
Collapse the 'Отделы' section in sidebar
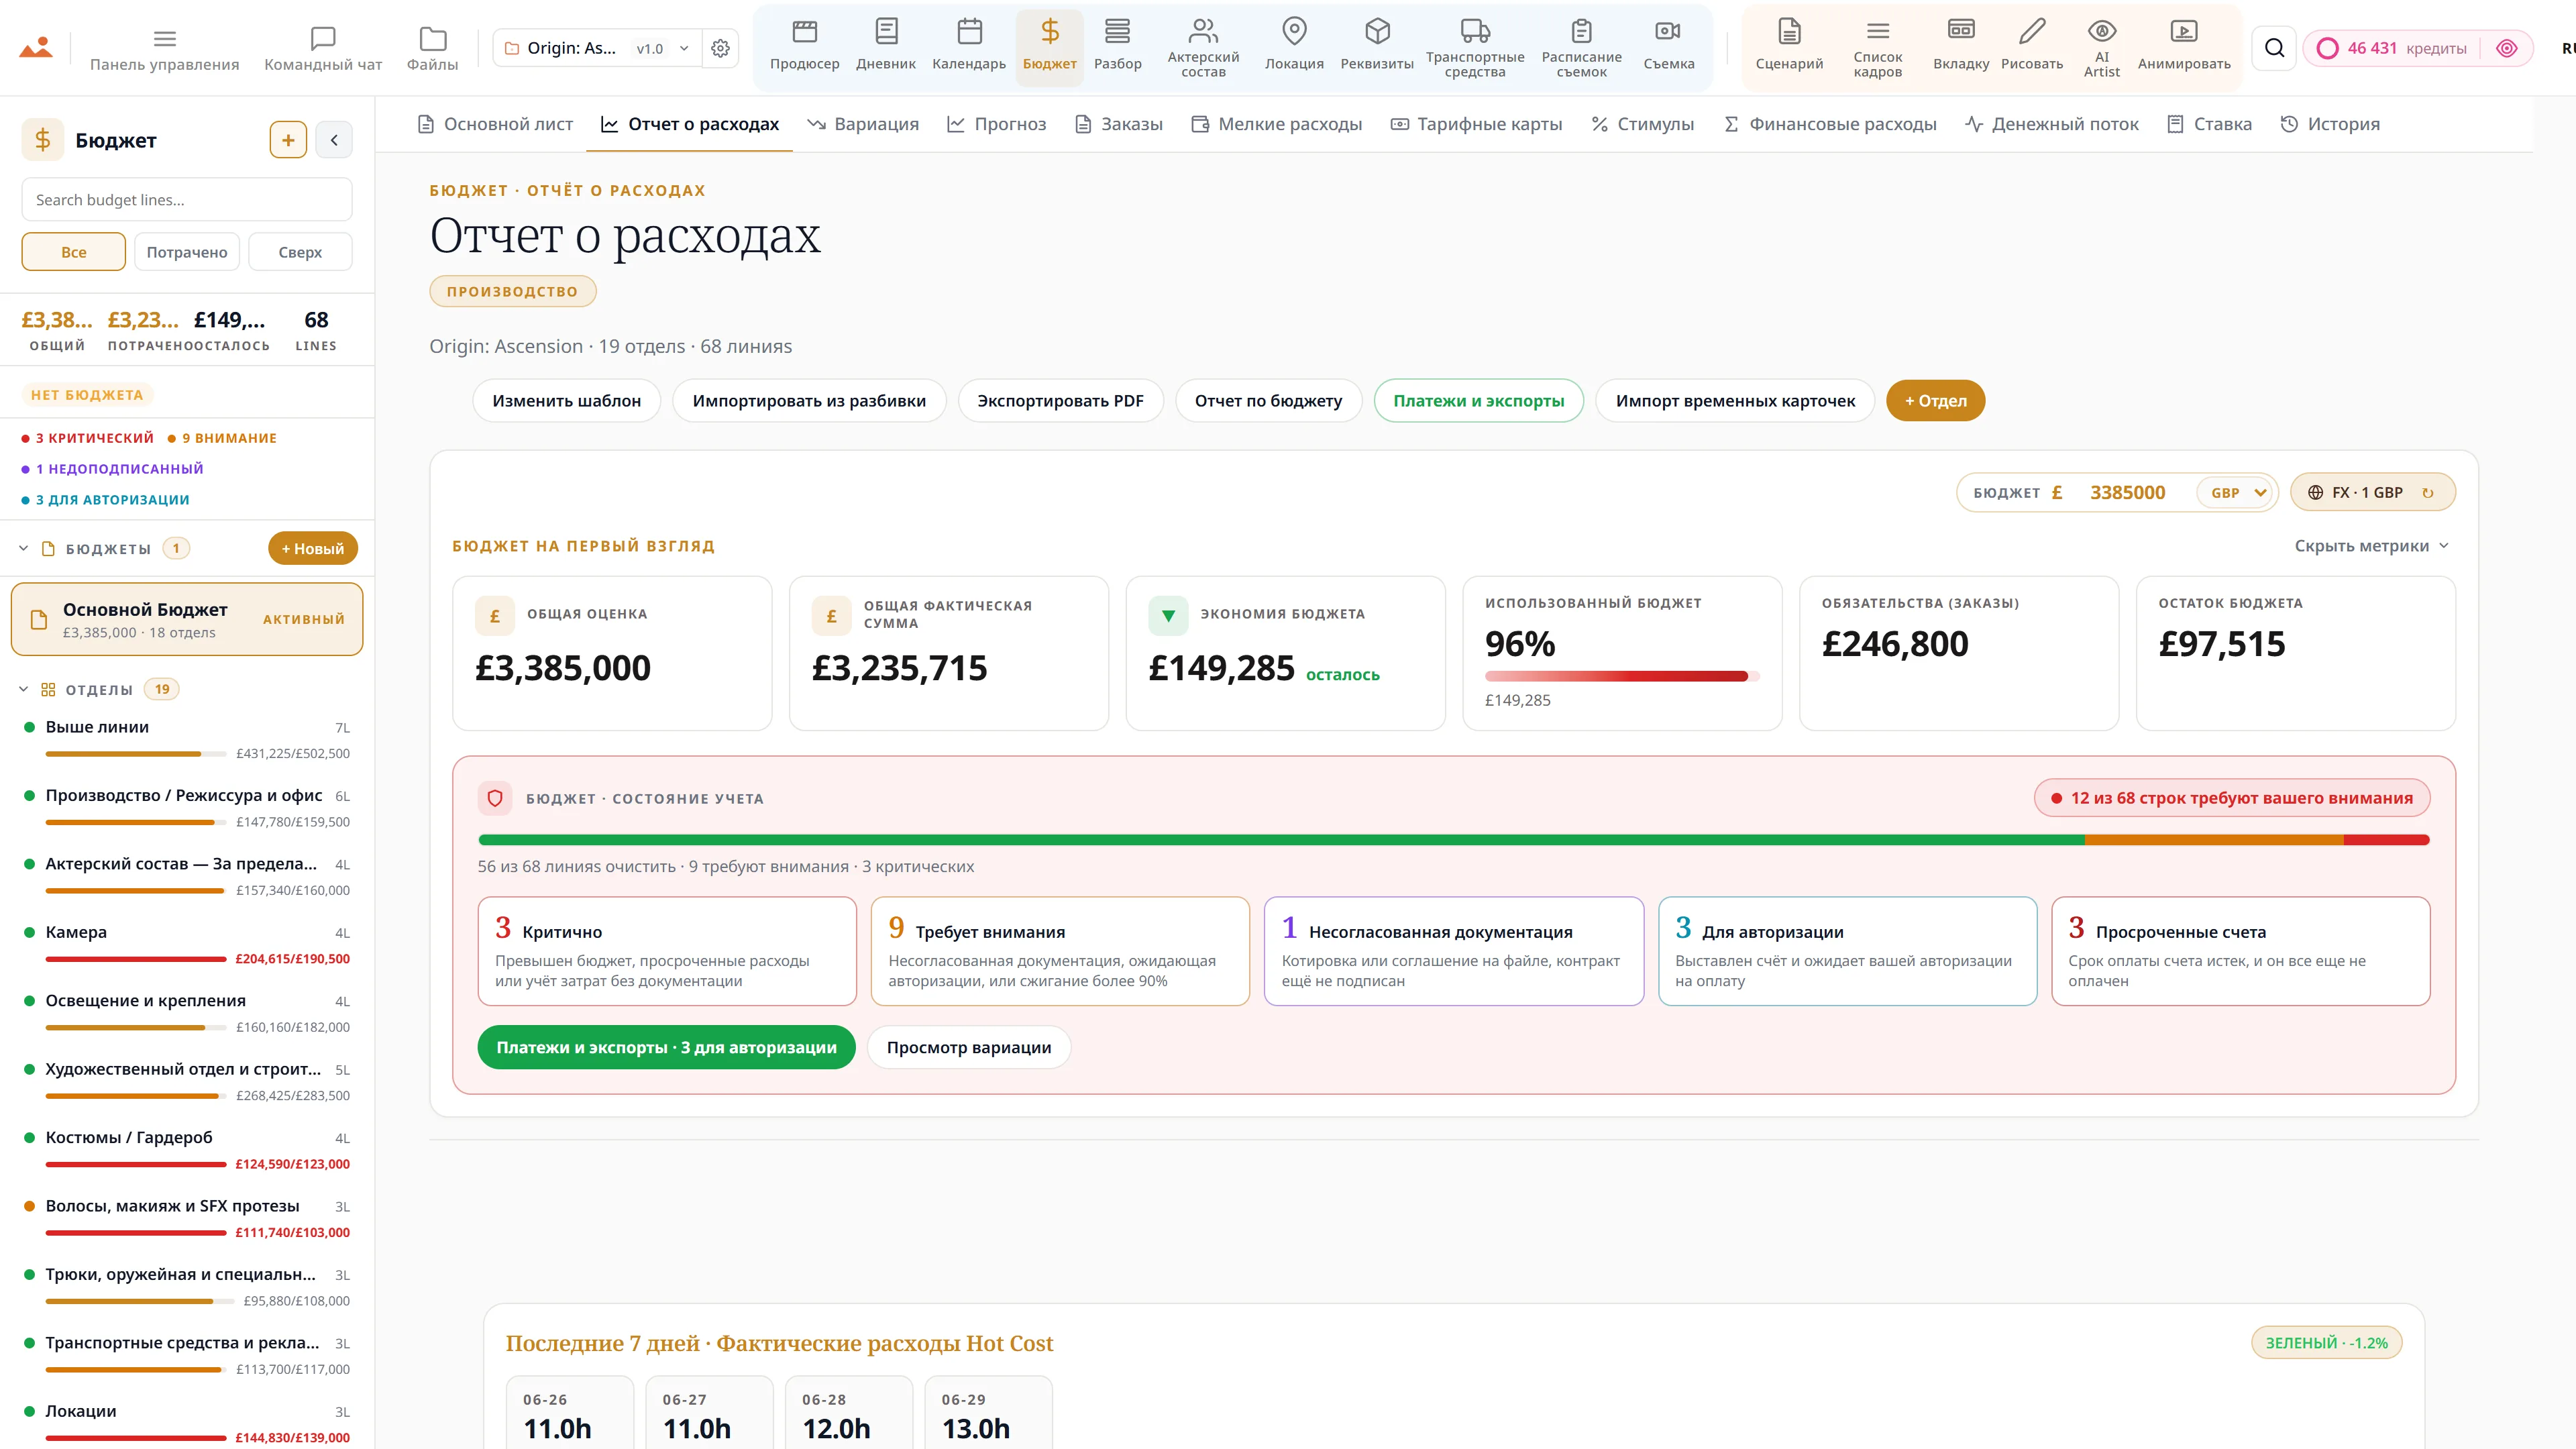(23, 689)
